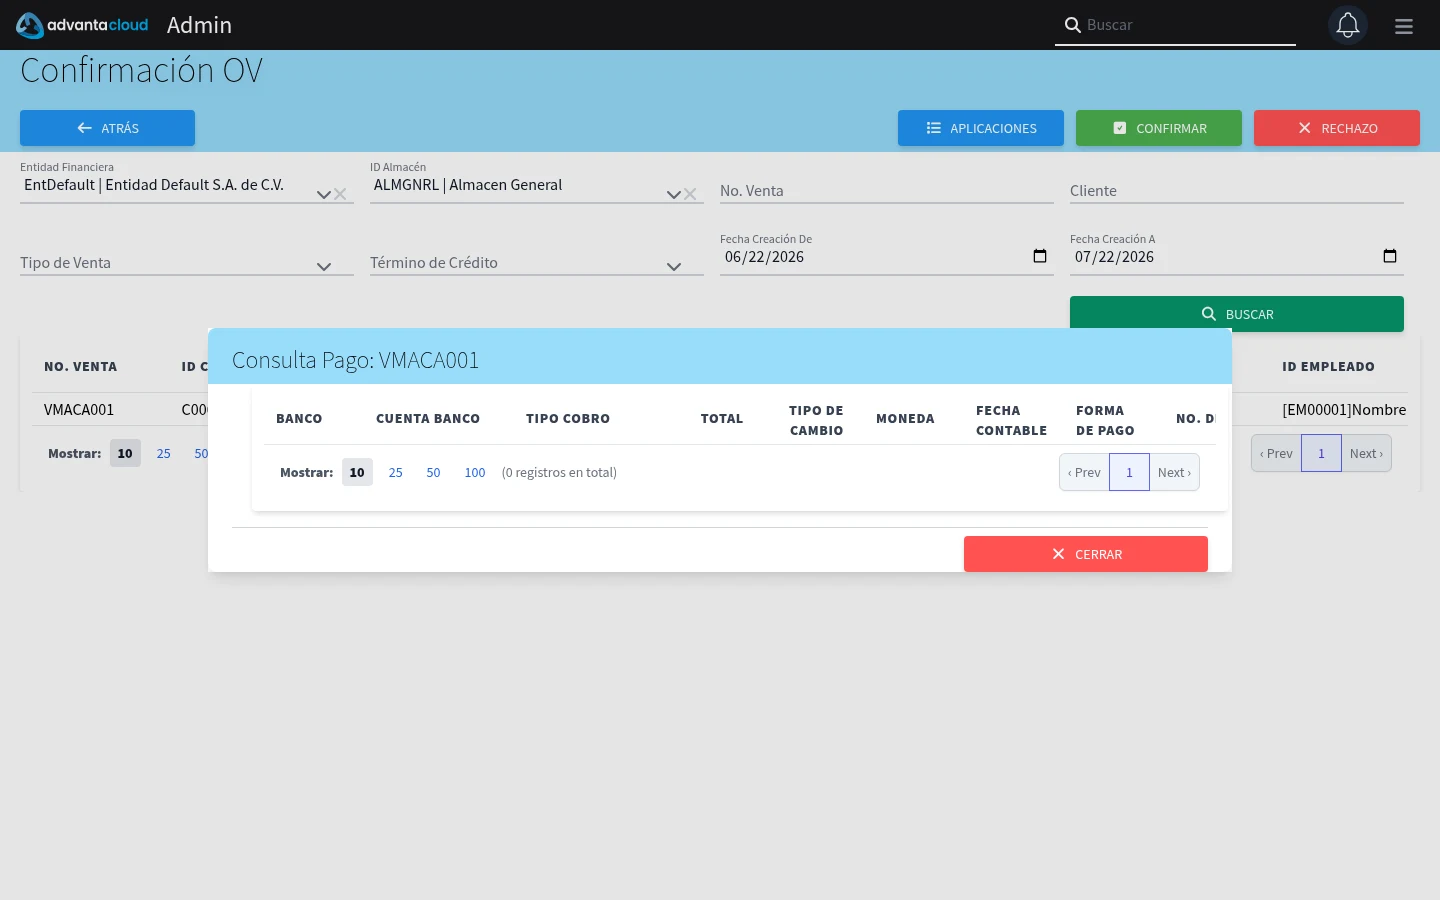Sort dialog table by MONEDA column
Image resolution: width=1440 pixels, height=900 pixels.
point(905,419)
